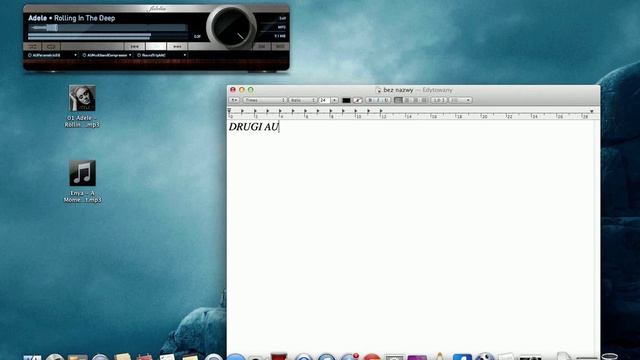
Task: Open the AUParametricEQ effect dropdown
Action: pos(75,55)
